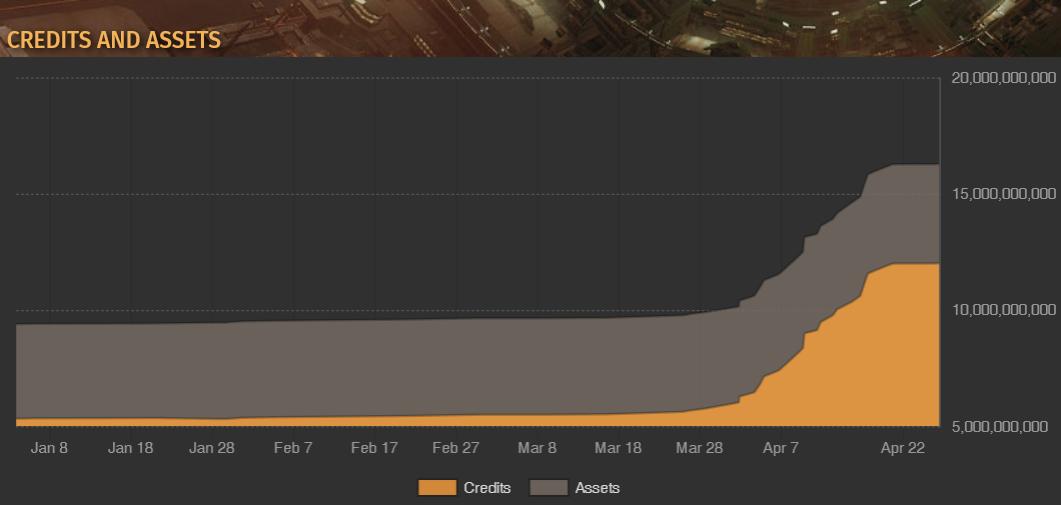Click the 'Feb 7' axis label
This screenshot has height=505, width=1061.
(293, 448)
